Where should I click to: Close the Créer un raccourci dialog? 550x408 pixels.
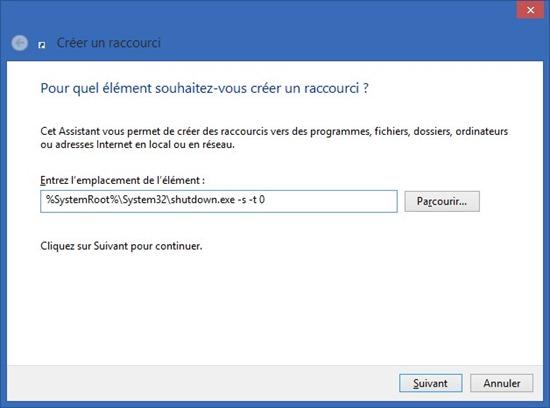[x=530, y=10]
